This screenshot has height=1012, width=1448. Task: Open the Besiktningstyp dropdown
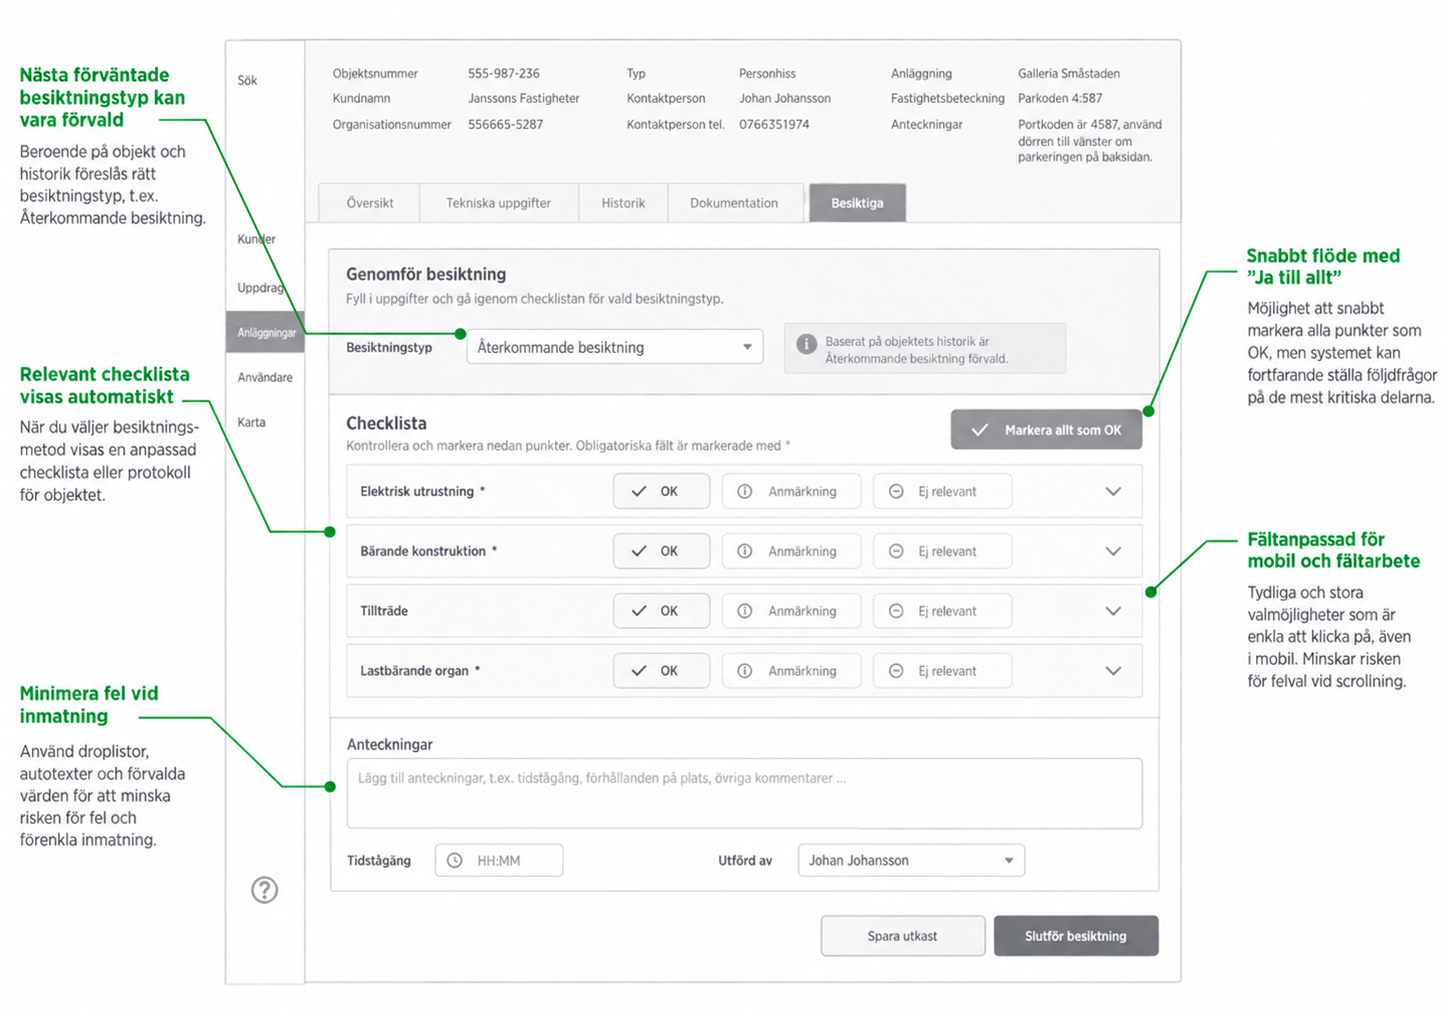[x=615, y=347]
